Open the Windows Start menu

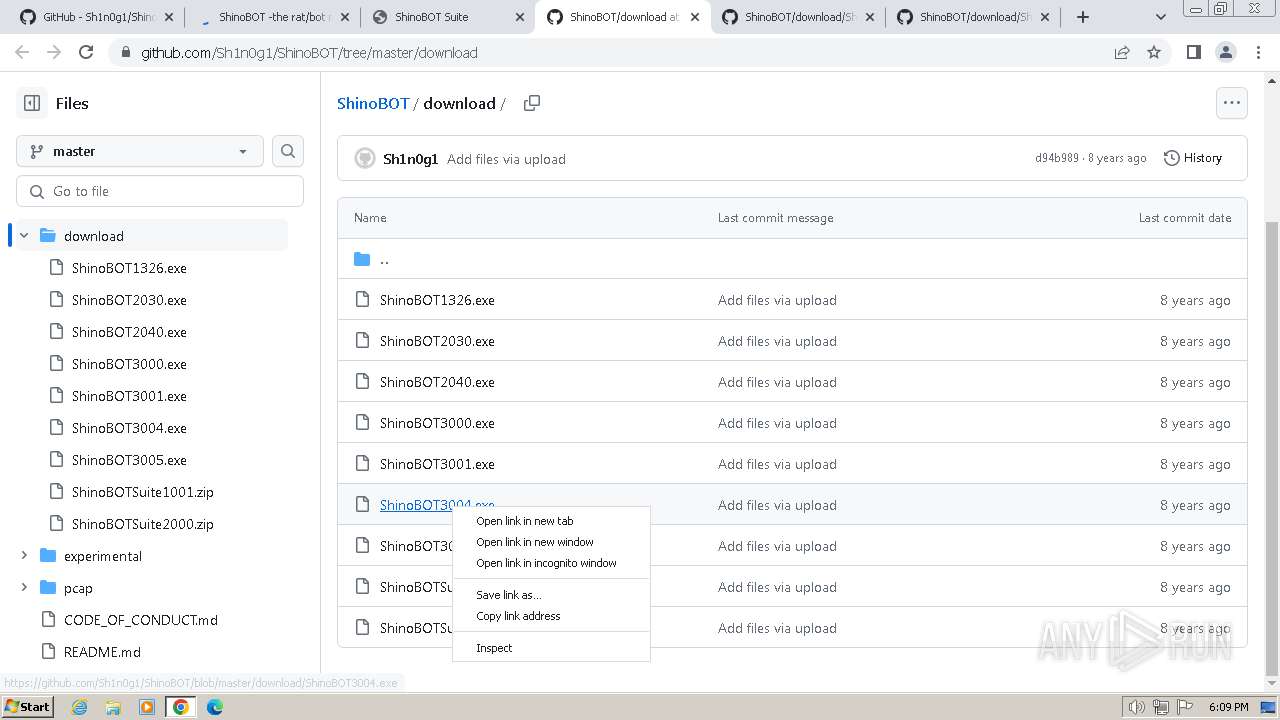pos(27,706)
